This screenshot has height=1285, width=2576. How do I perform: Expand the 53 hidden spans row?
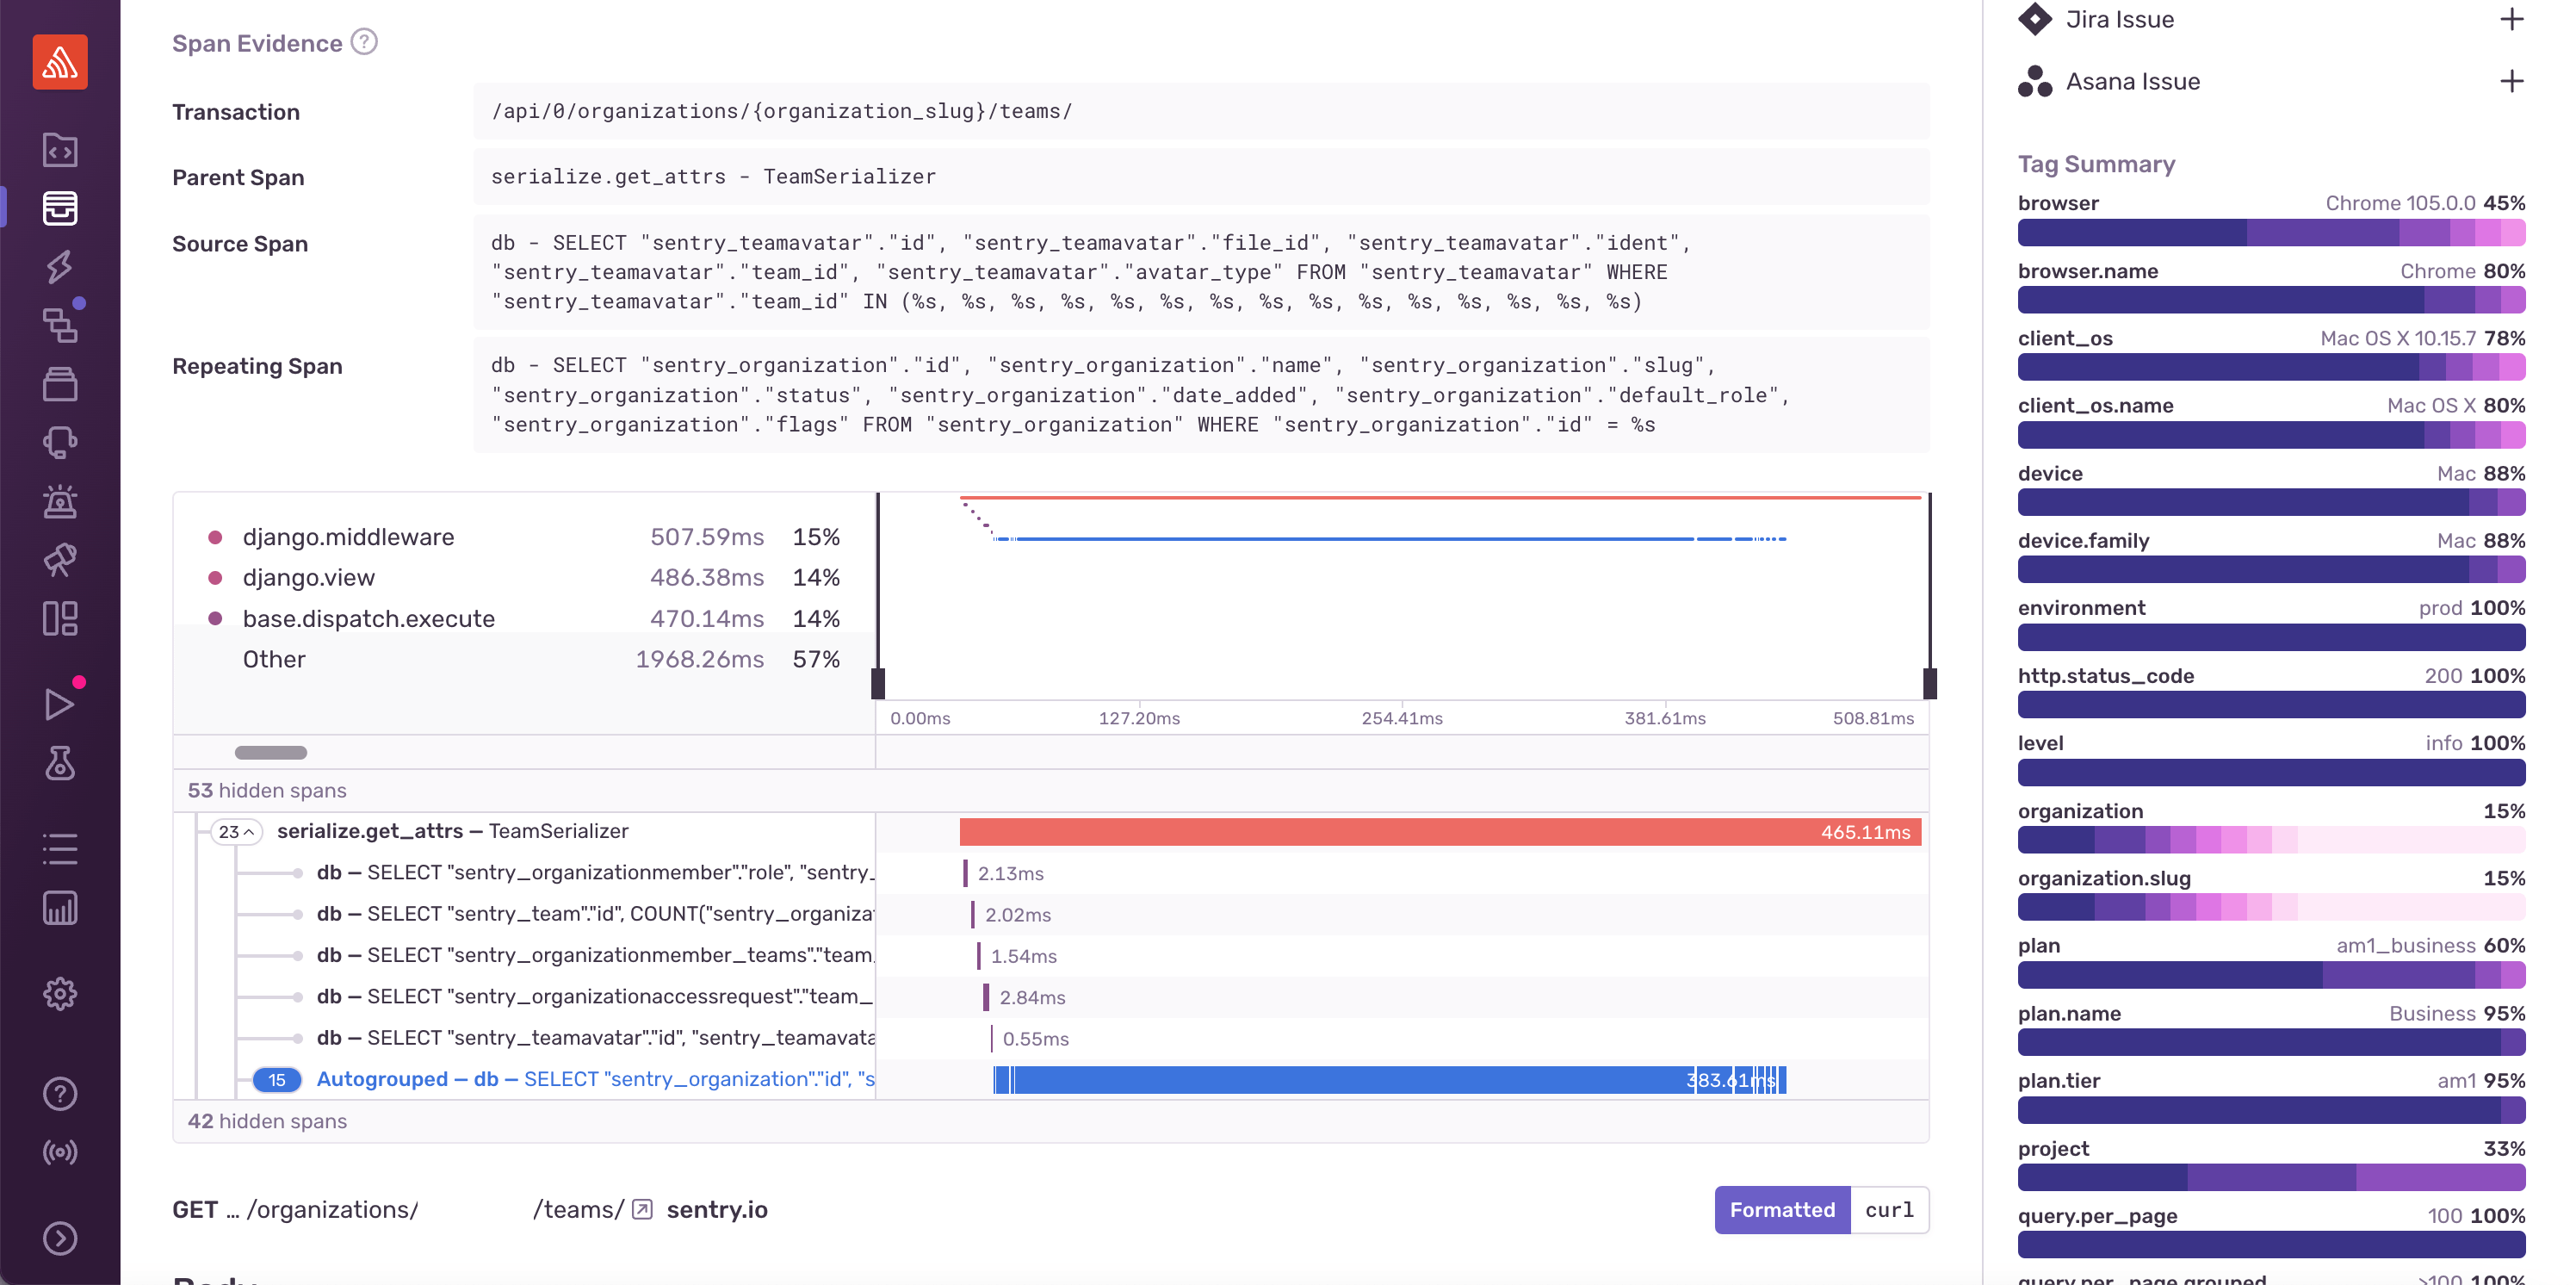pyautogui.click(x=267, y=790)
